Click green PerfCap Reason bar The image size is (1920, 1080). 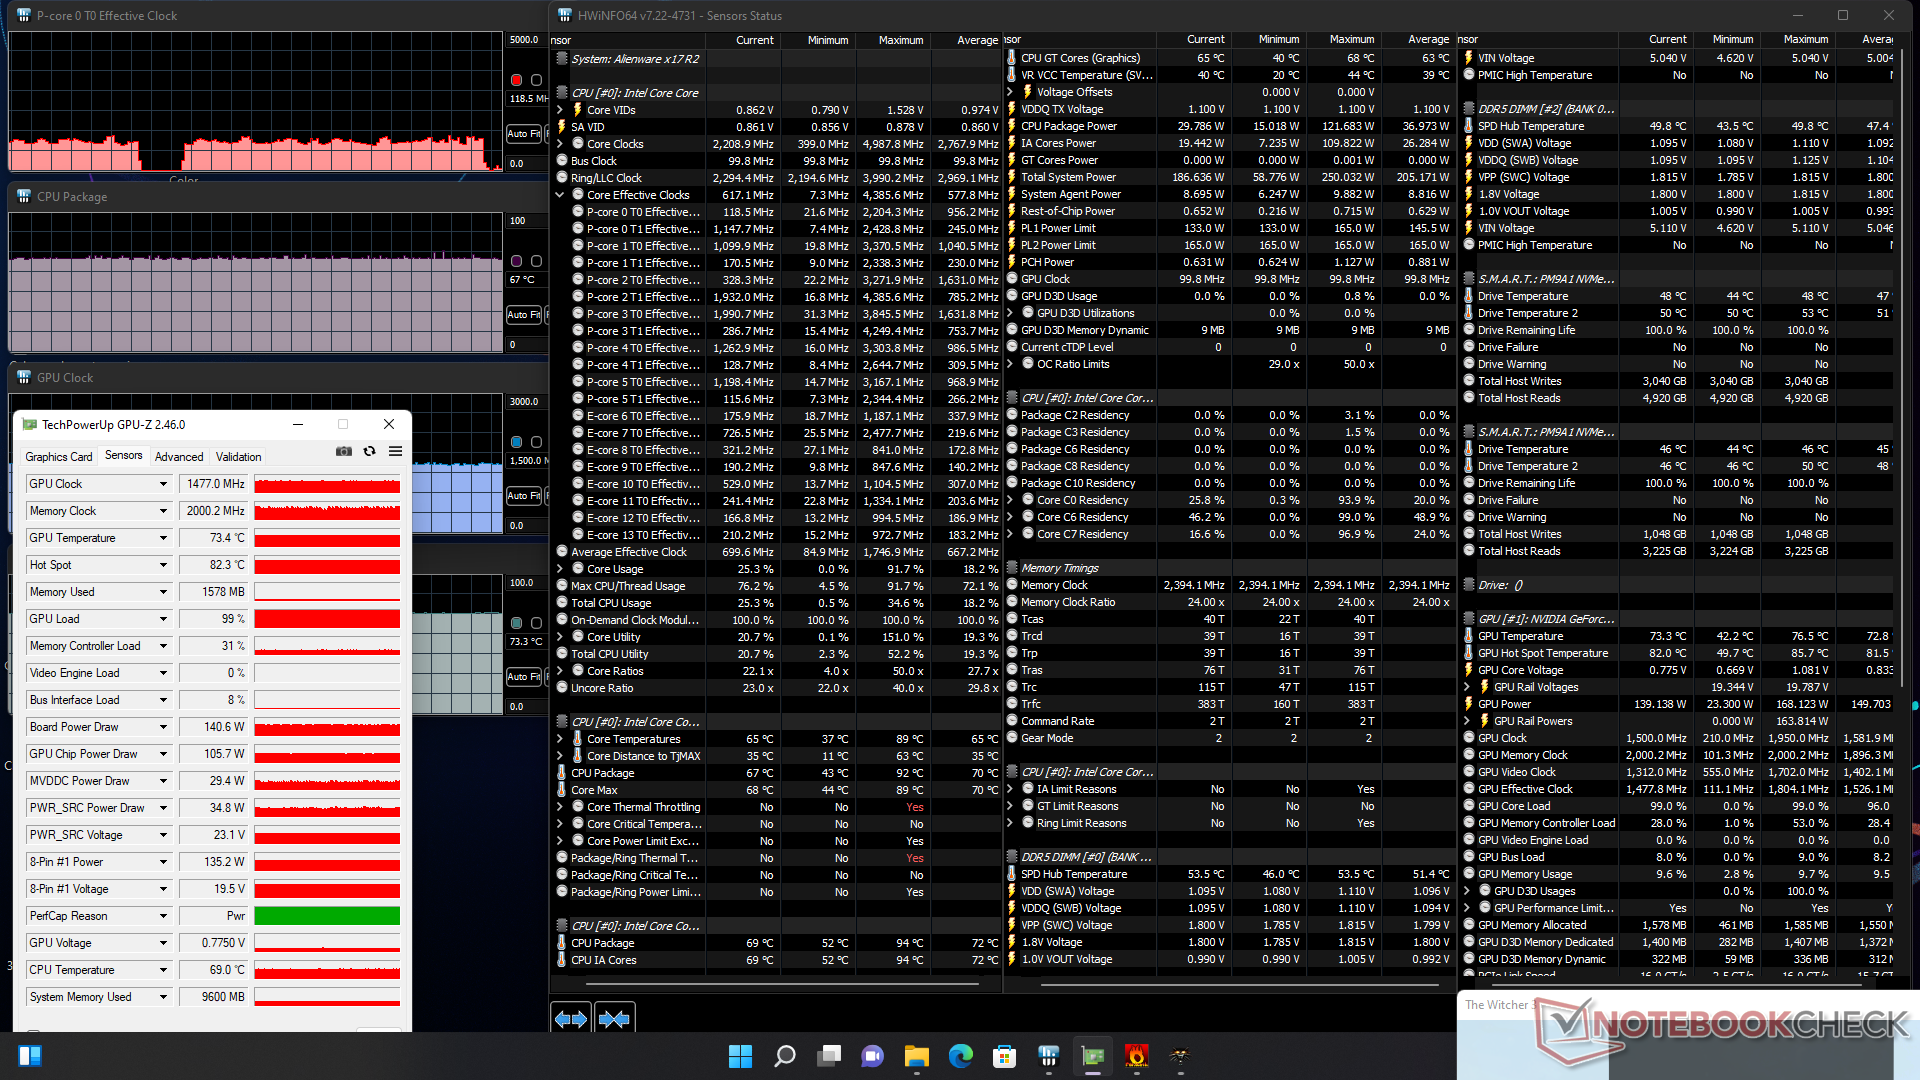click(x=327, y=916)
